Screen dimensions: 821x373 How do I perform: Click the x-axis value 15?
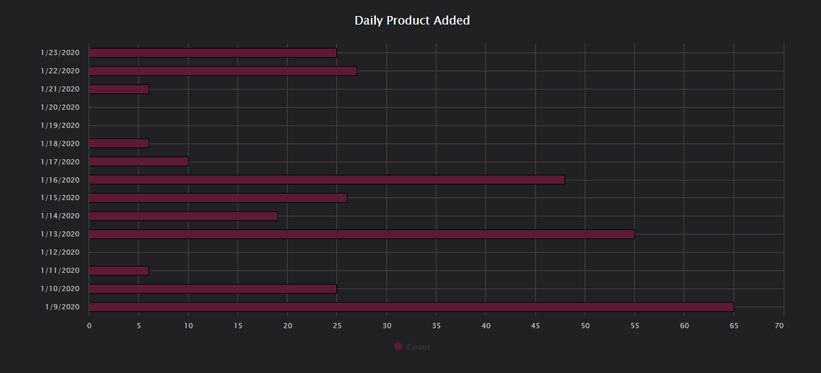coord(238,326)
